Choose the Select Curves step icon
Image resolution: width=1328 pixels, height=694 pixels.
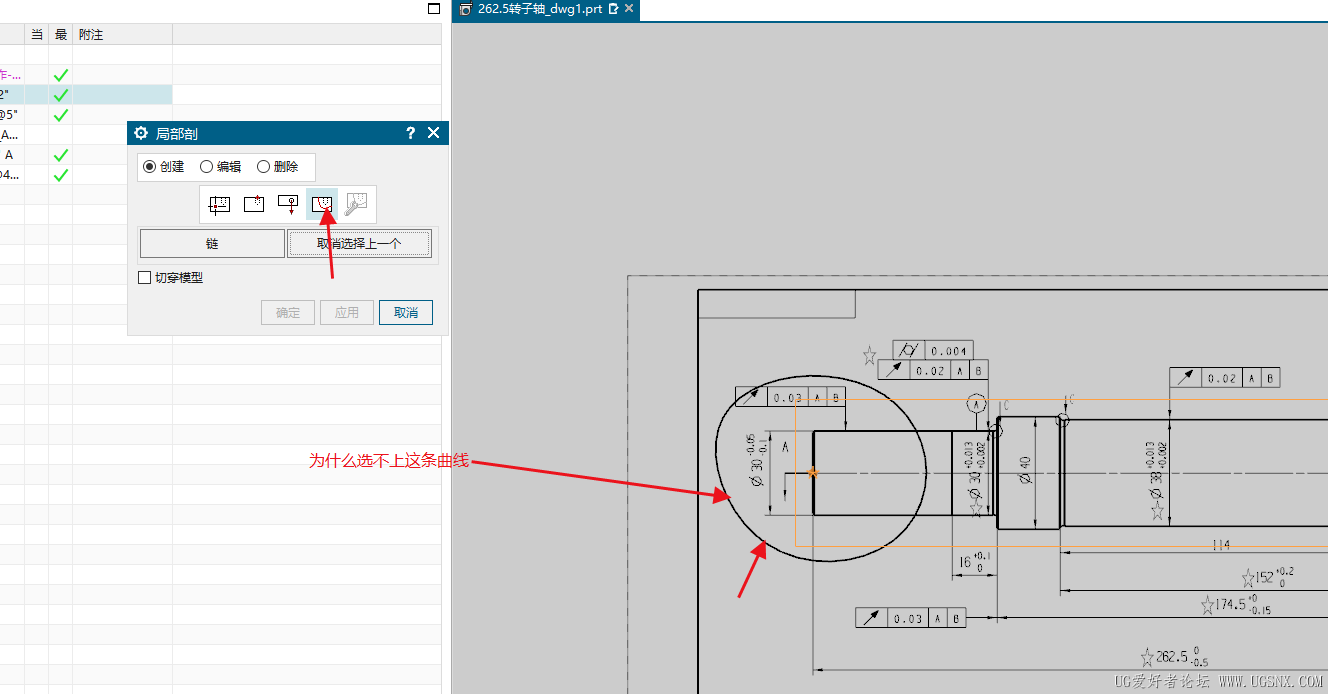click(x=322, y=204)
